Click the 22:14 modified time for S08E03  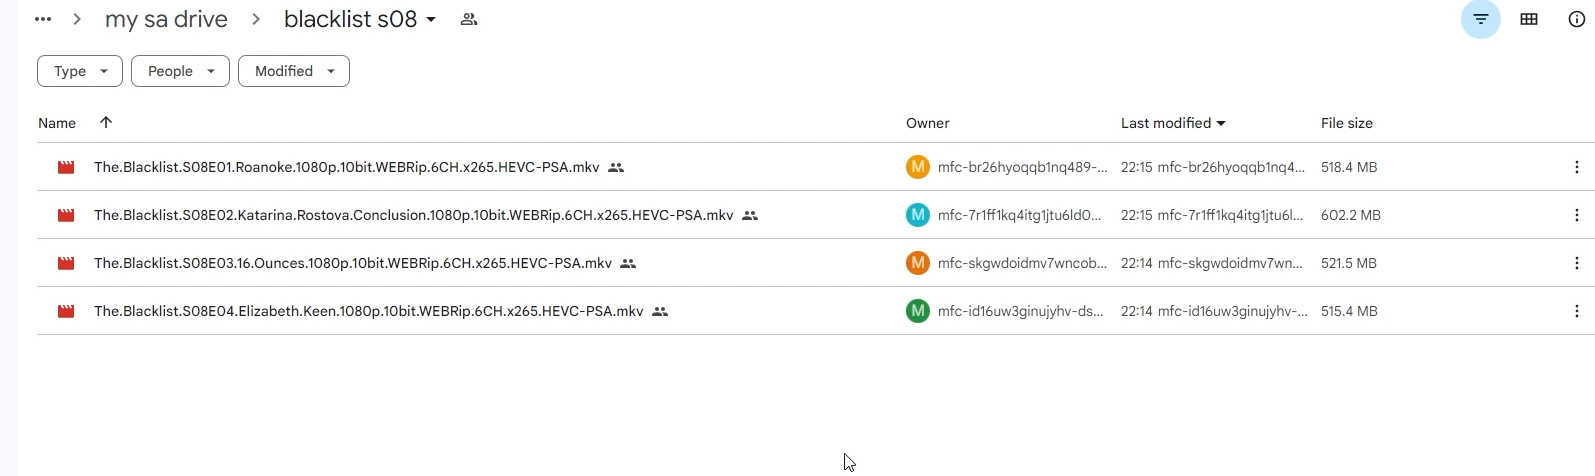tap(1137, 263)
